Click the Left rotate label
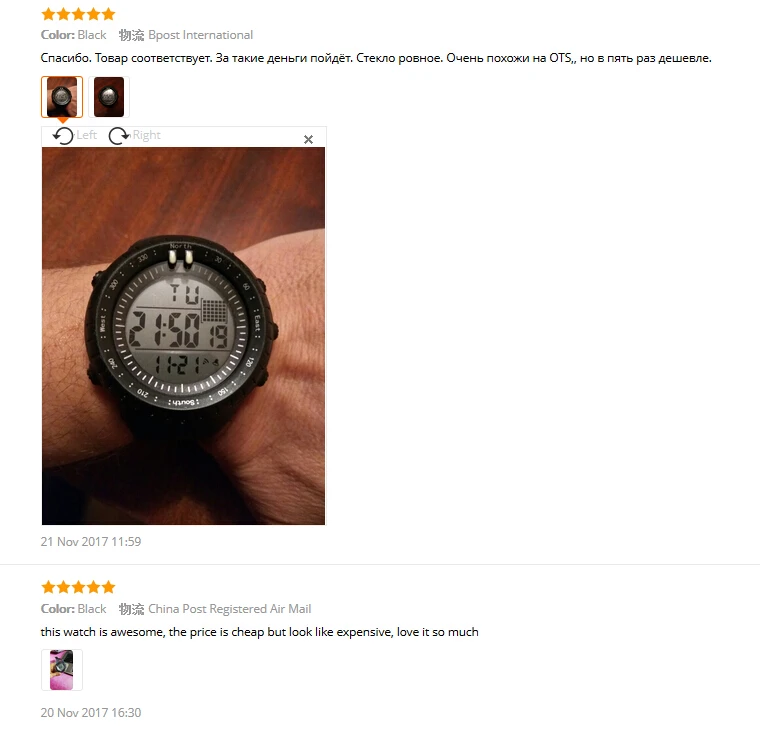The image size is (760, 732). point(87,135)
